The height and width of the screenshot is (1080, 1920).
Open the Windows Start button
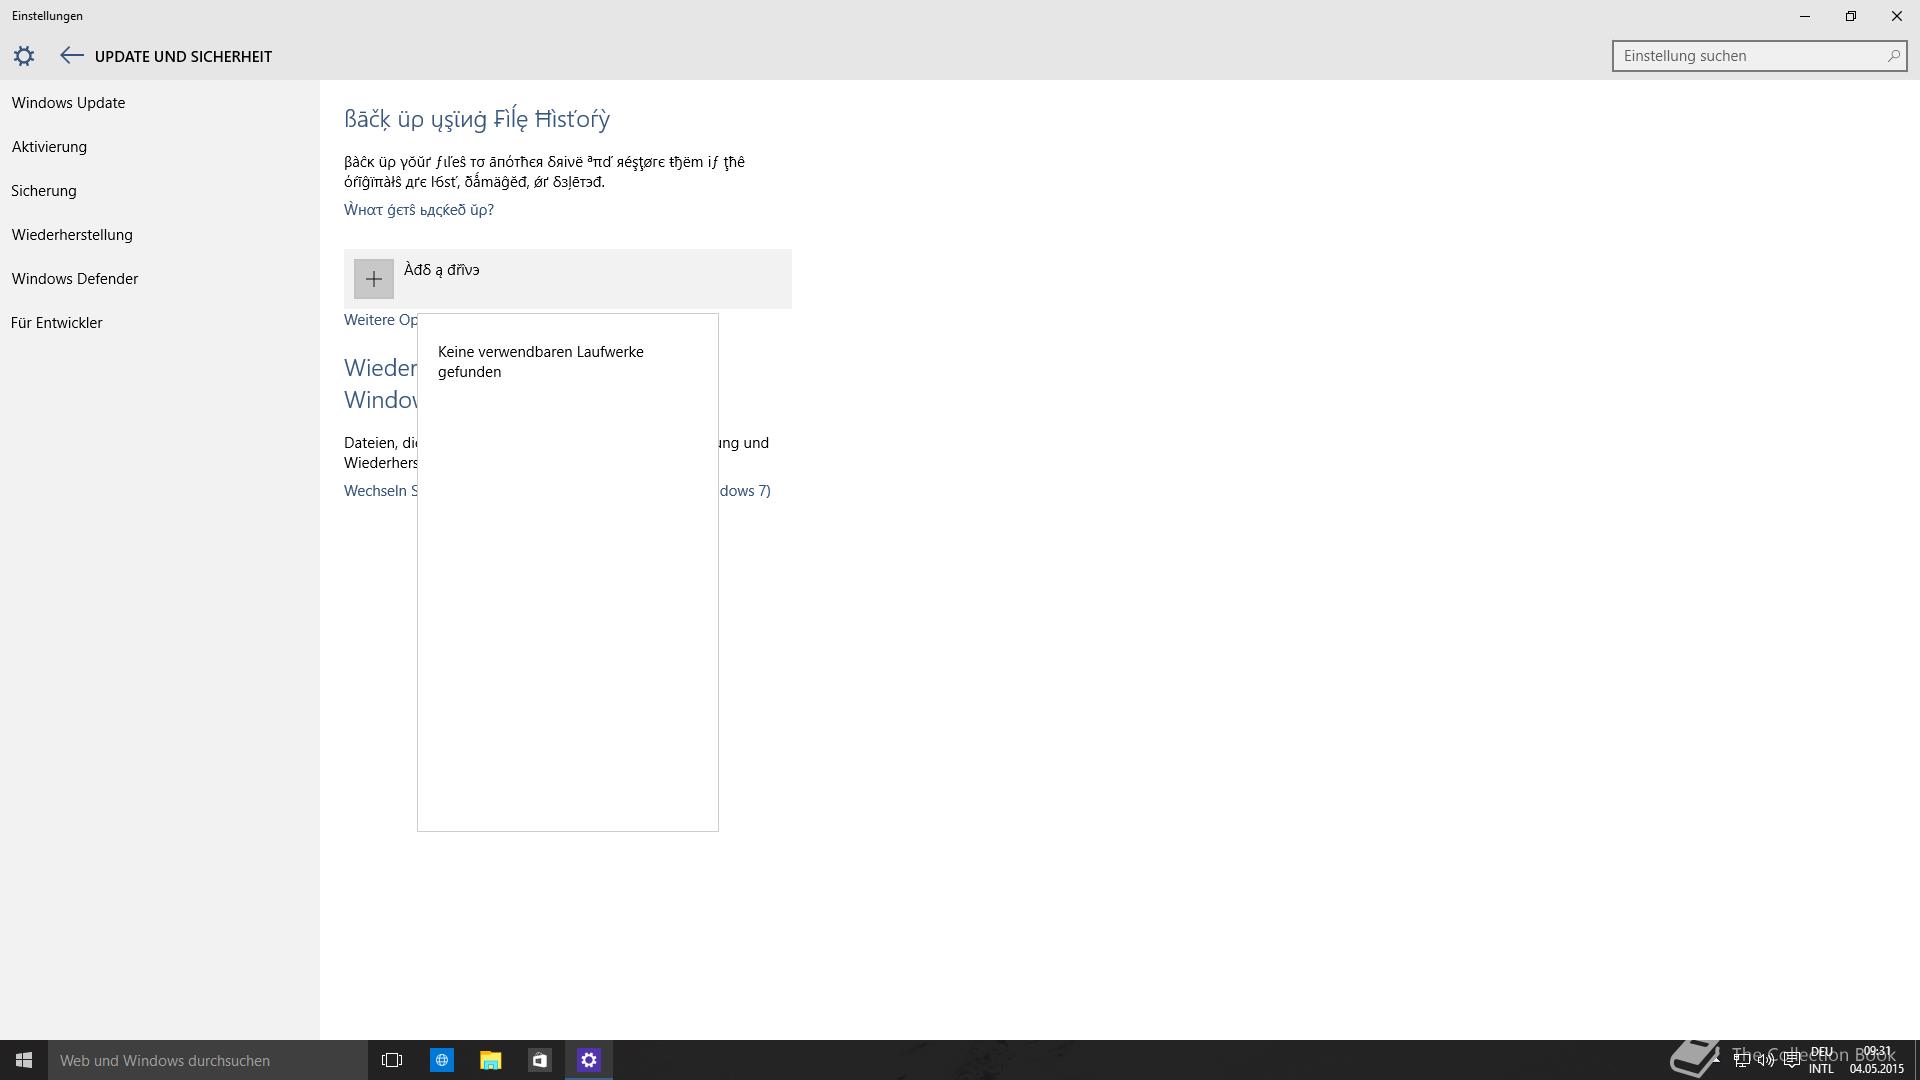click(x=24, y=1060)
